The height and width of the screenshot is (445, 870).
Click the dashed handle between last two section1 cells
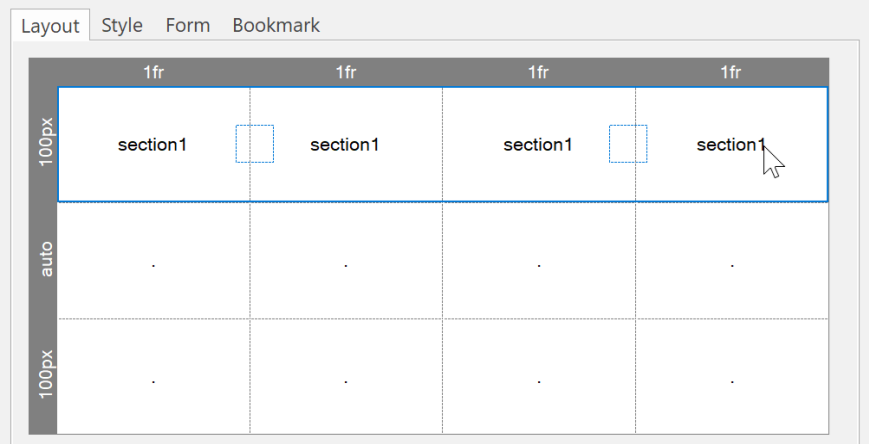click(x=628, y=144)
